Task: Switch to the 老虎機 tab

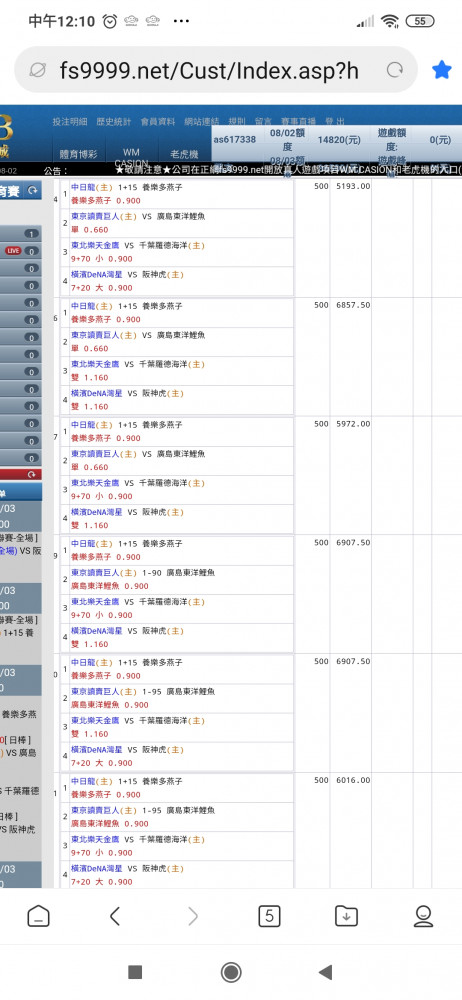Action: pos(184,154)
